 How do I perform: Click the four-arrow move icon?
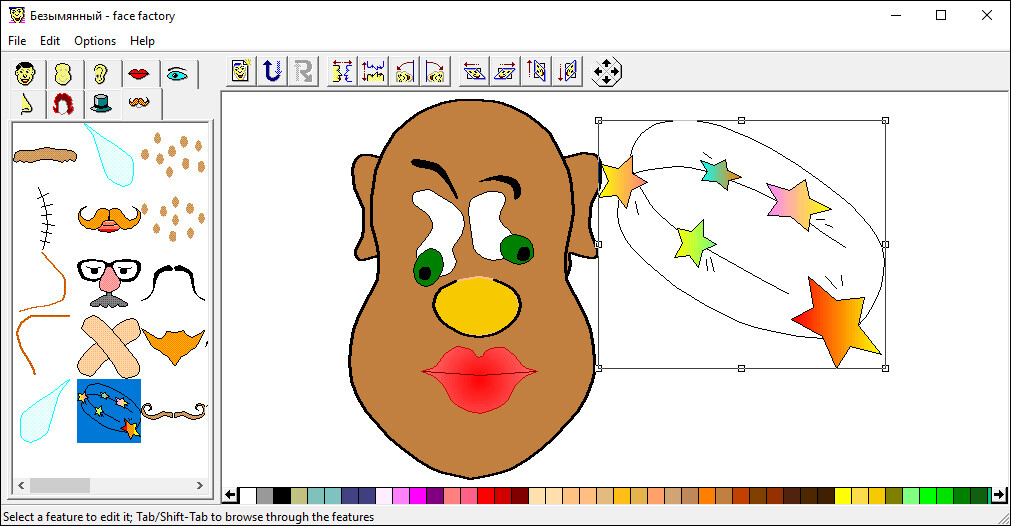(606, 72)
